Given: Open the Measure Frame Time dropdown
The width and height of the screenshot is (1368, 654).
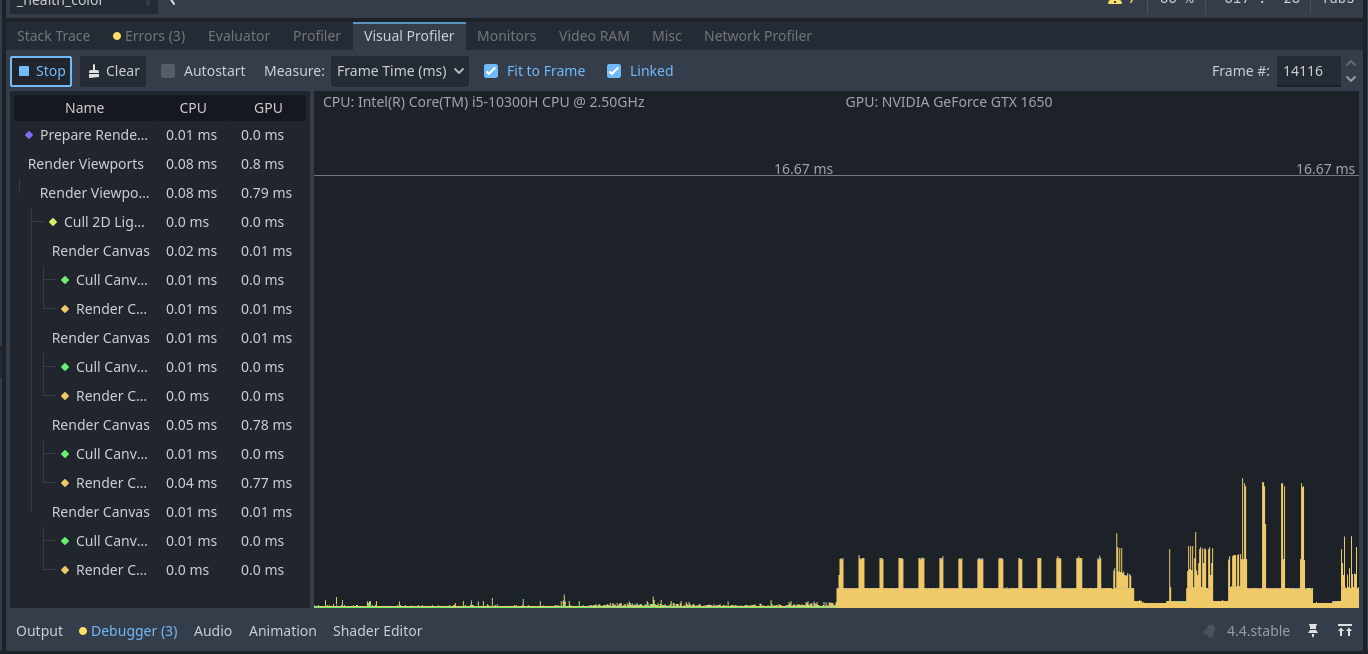Looking at the screenshot, I should [400, 71].
